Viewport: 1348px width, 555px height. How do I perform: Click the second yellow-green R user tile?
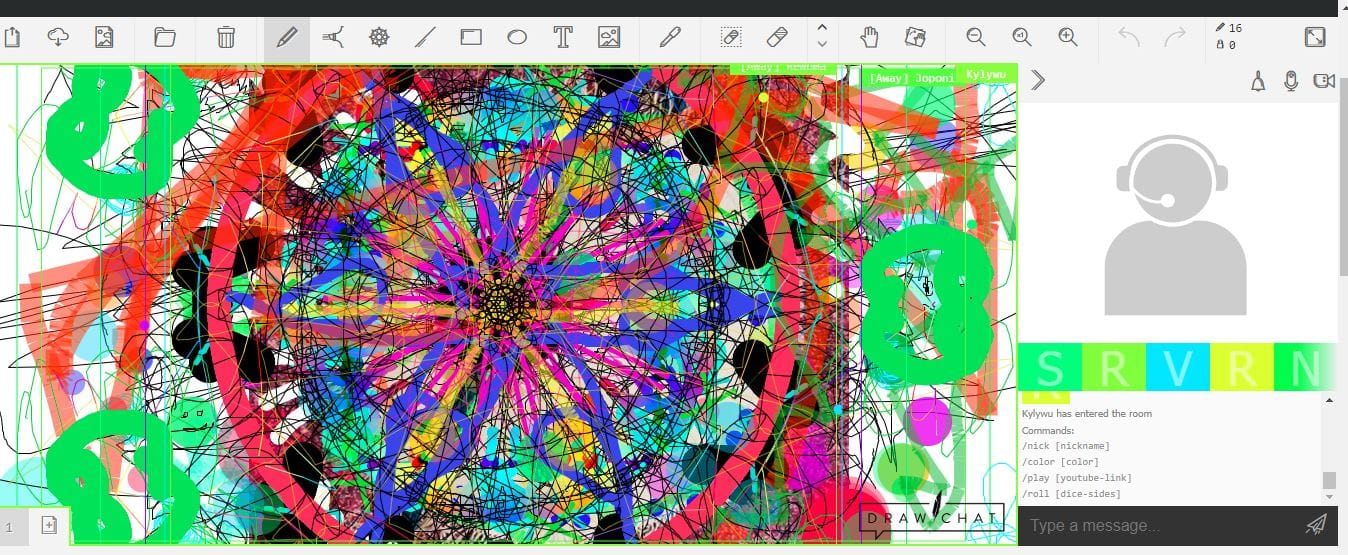(1242, 367)
